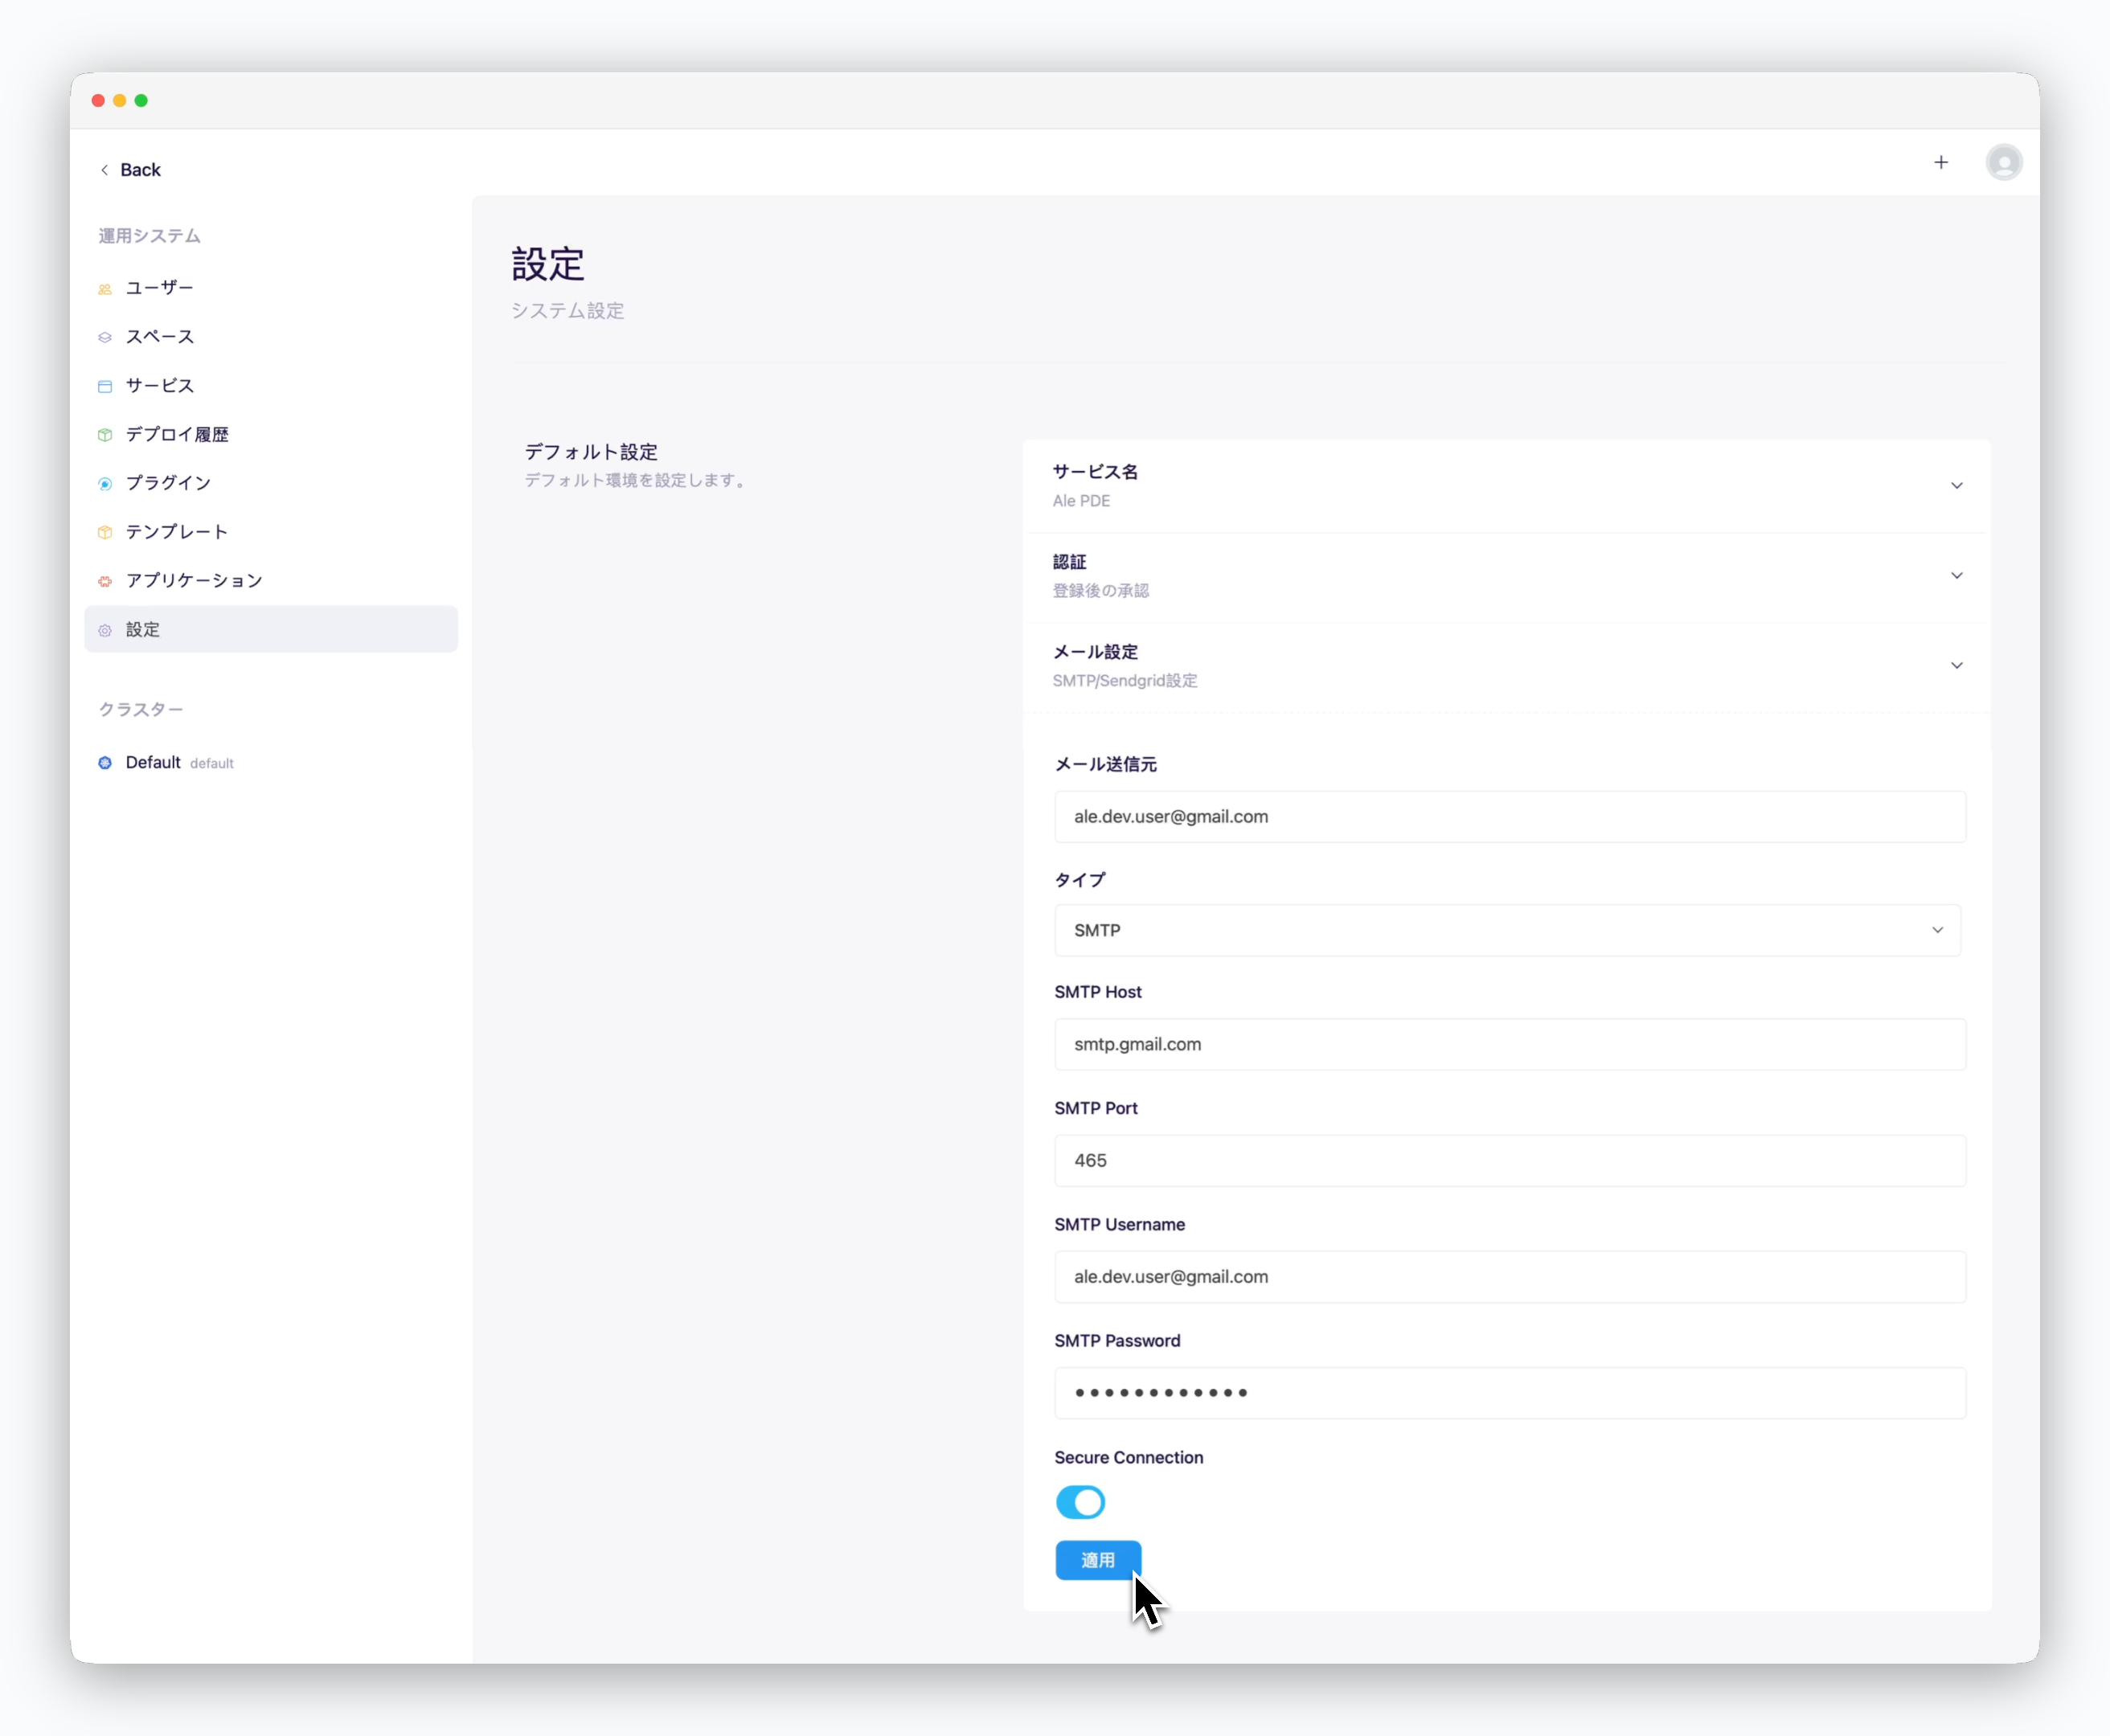
Task: Click the macOS green zoom window button
Action: [x=141, y=100]
